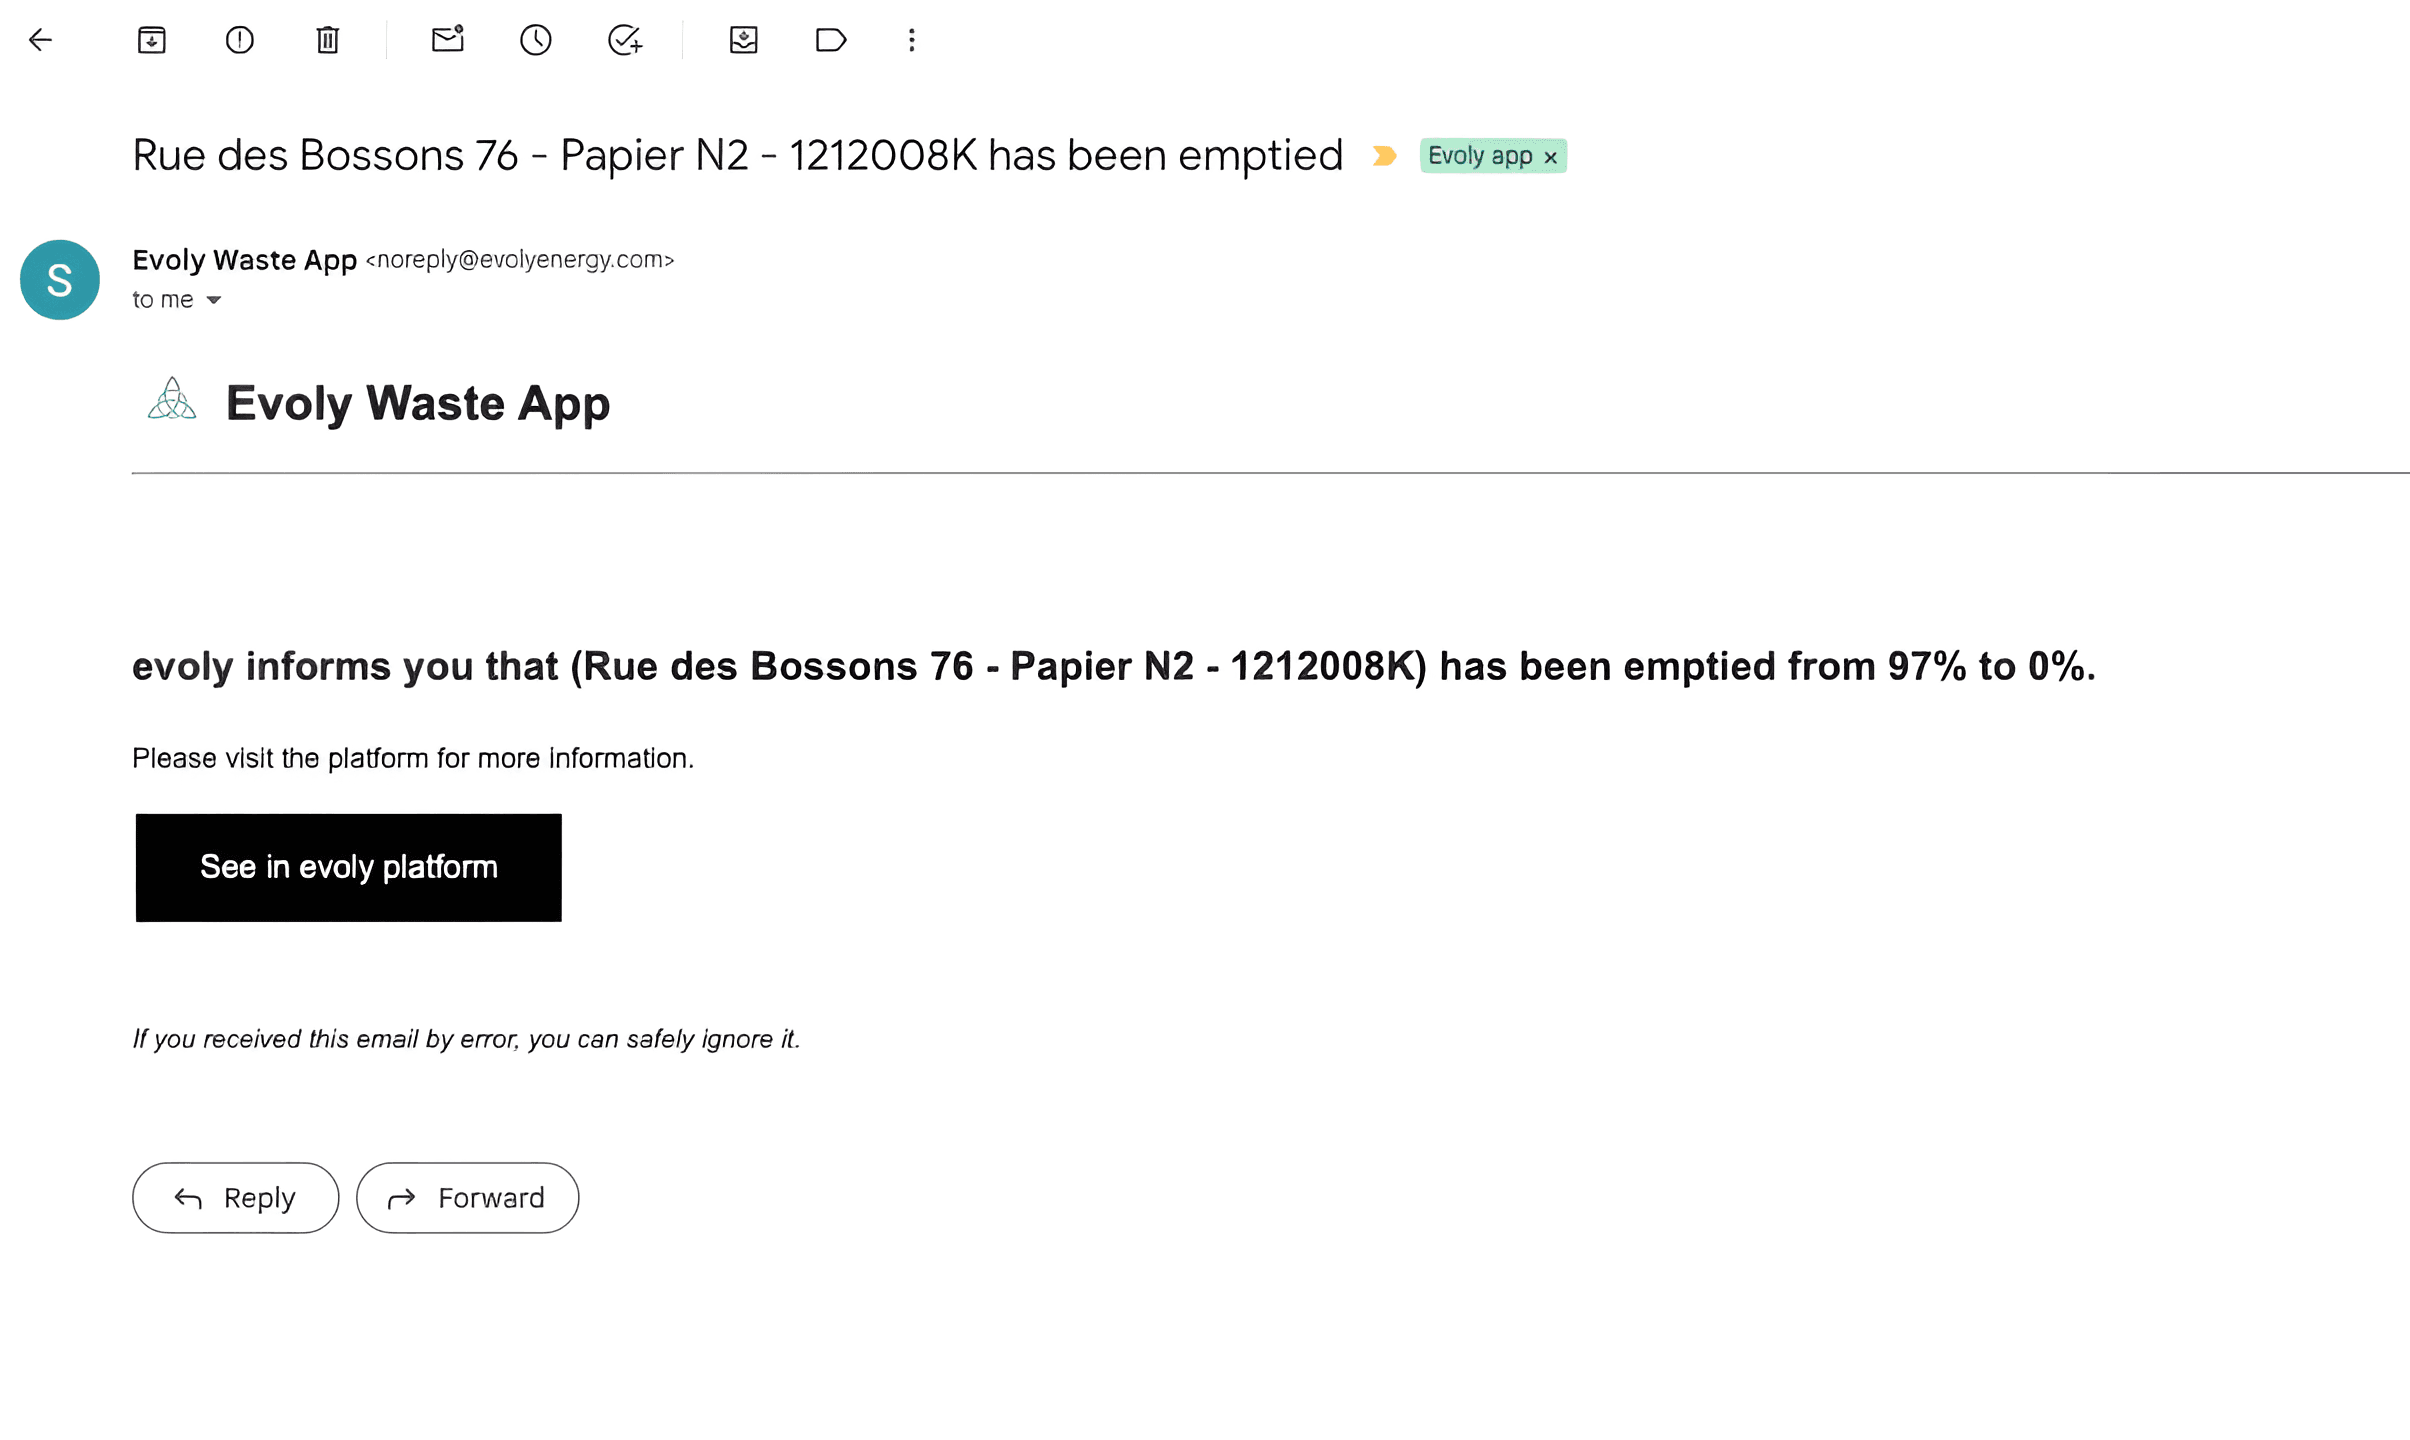Image resolution: width=2410 pixels, height=1440 pixels.
Task: Open the Move to folder menu
Action: click(743, 40)
